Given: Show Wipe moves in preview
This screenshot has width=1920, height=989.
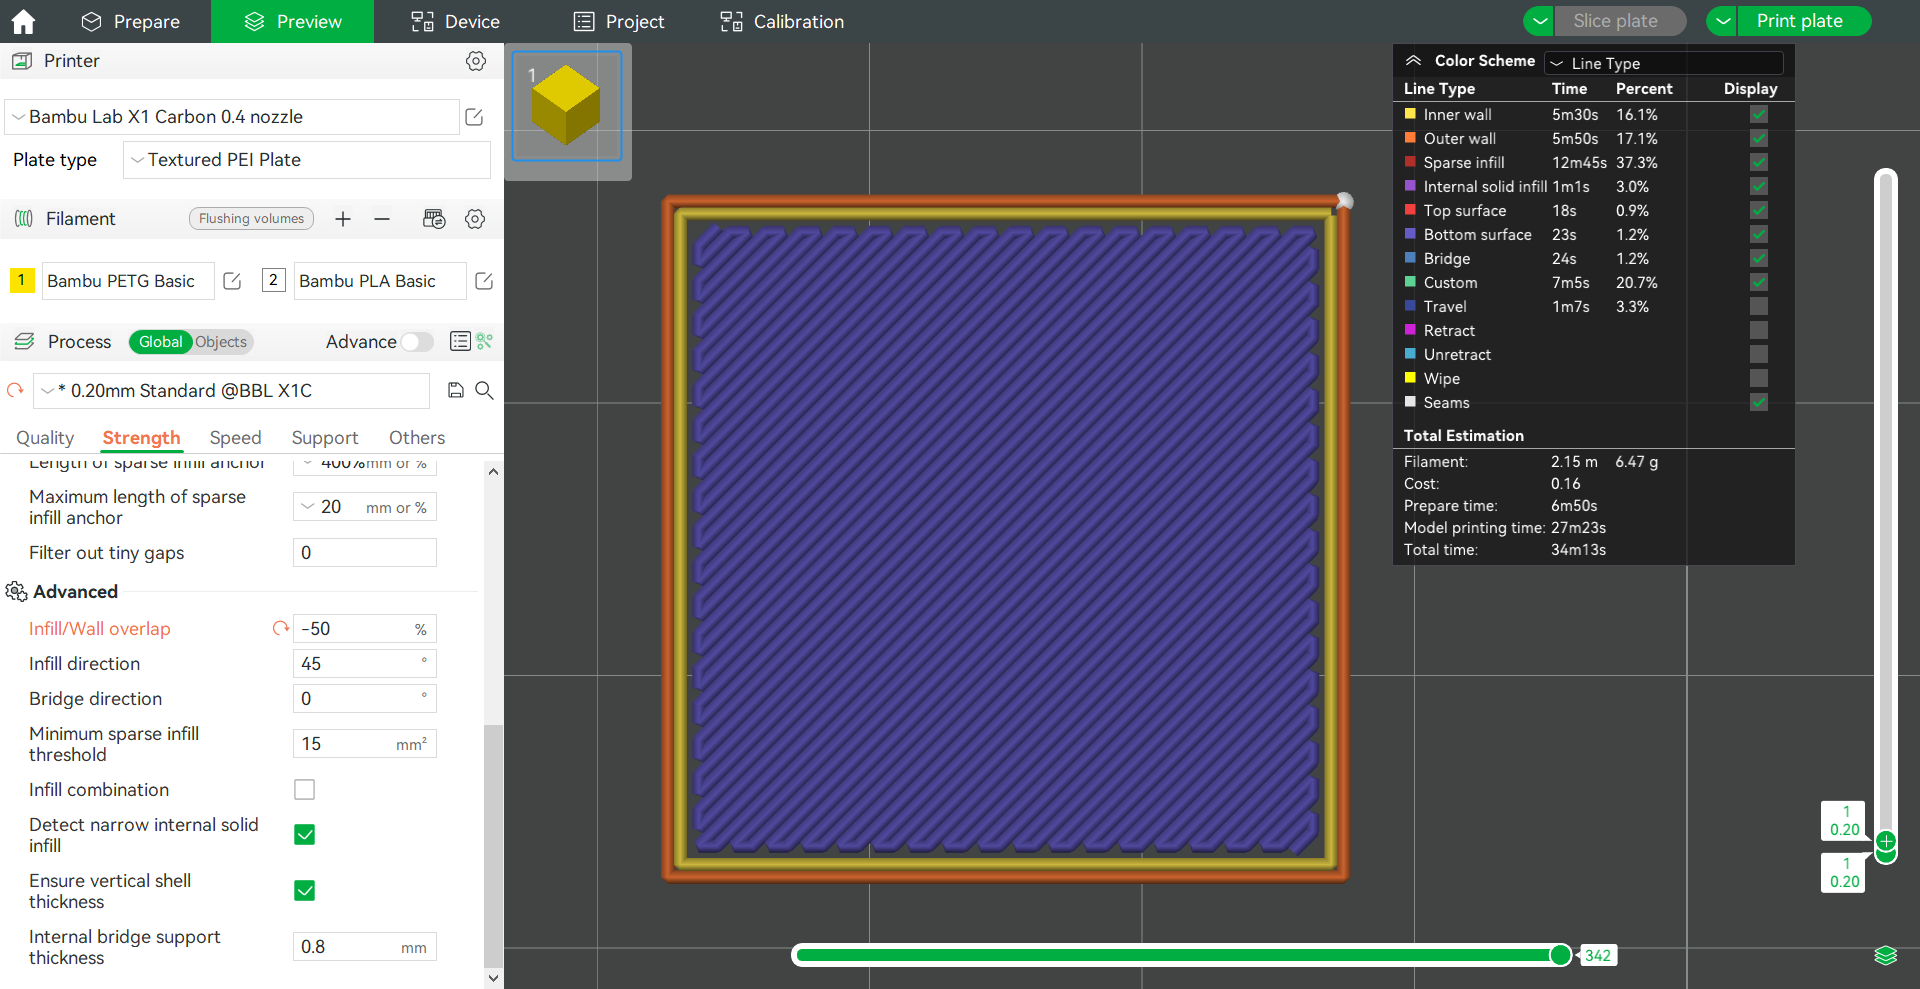Looking at the screenshot, I should [1759, 379].
